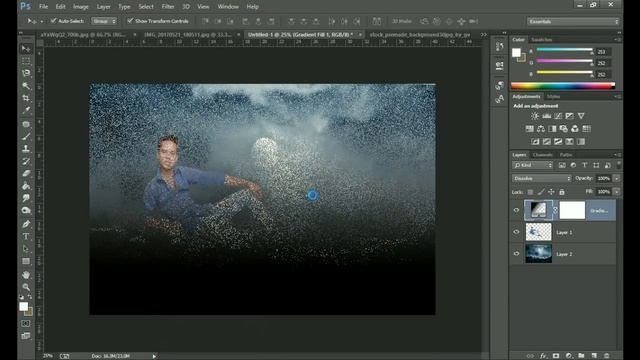Add a Levels adjustment

(546, 116)
